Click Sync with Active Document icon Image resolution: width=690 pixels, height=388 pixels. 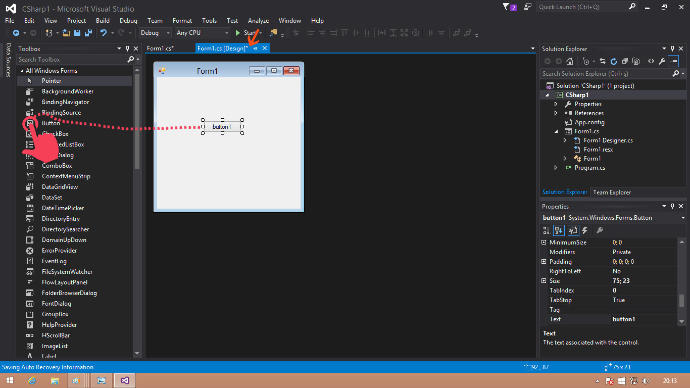[602, 61]
